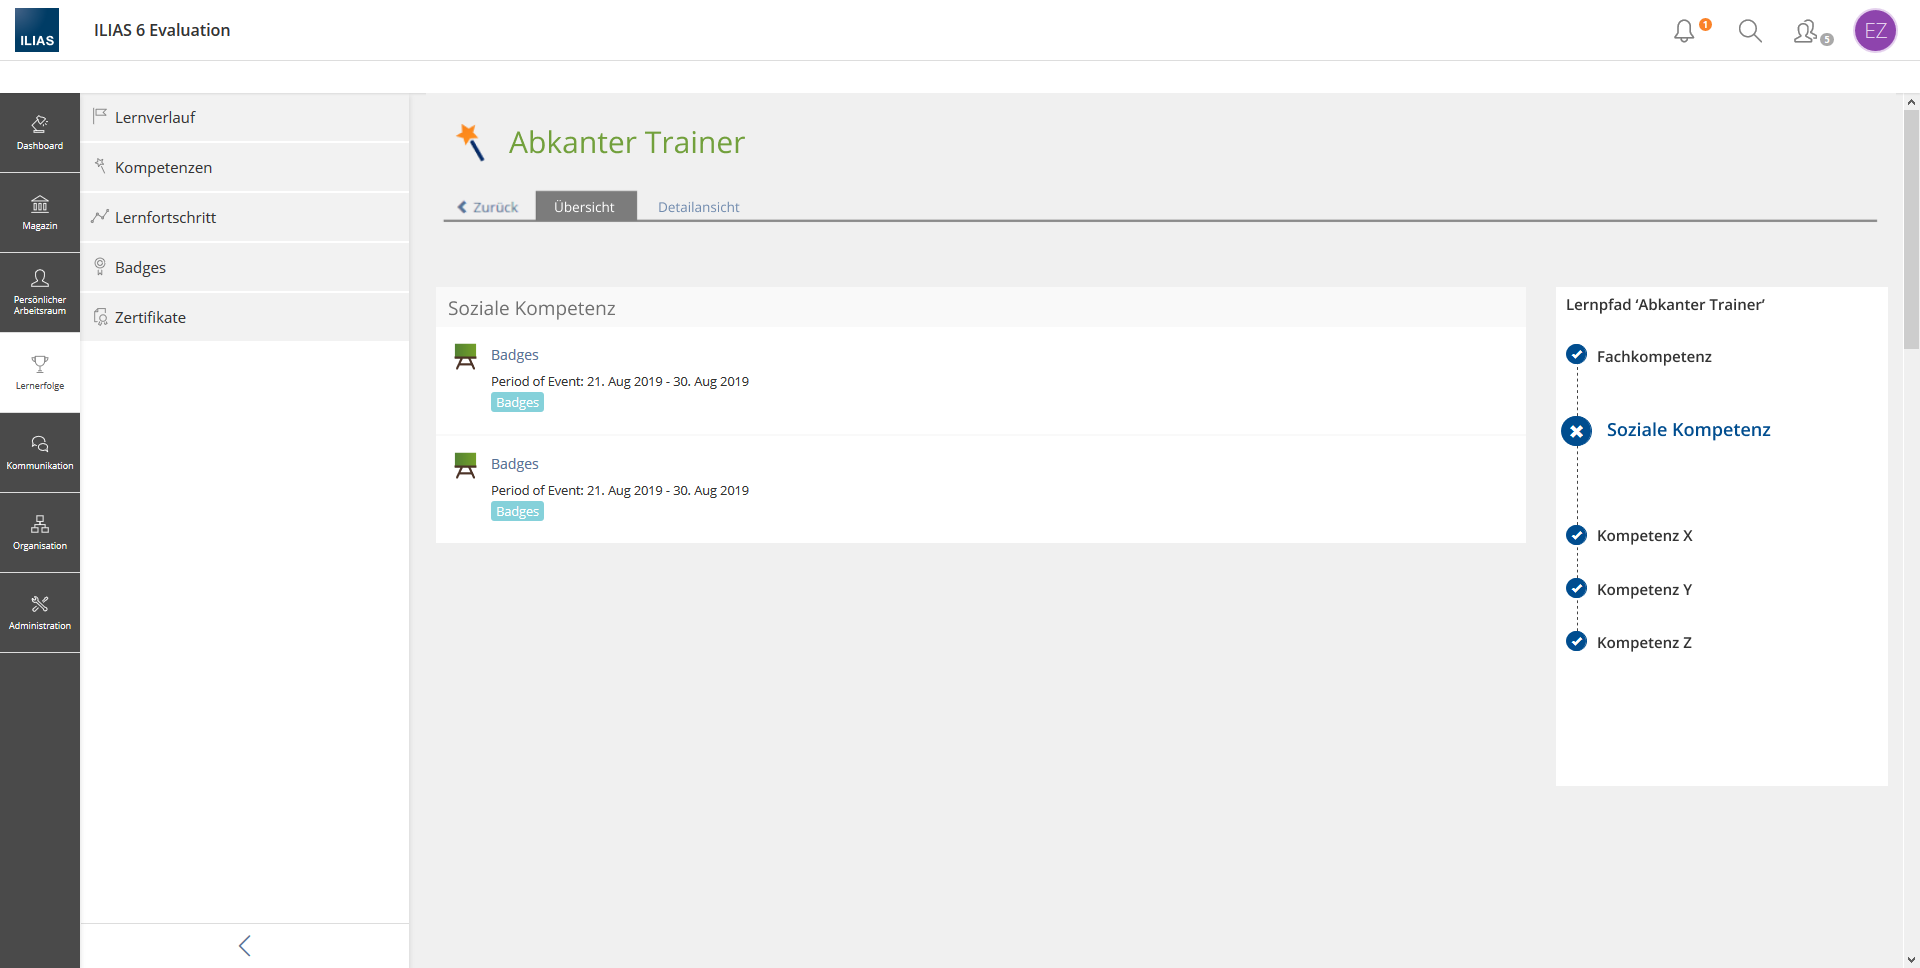The image size is (1920, 968).
Task: Click the Soziale Kompetenz section heading
Action: click(532, 308)
